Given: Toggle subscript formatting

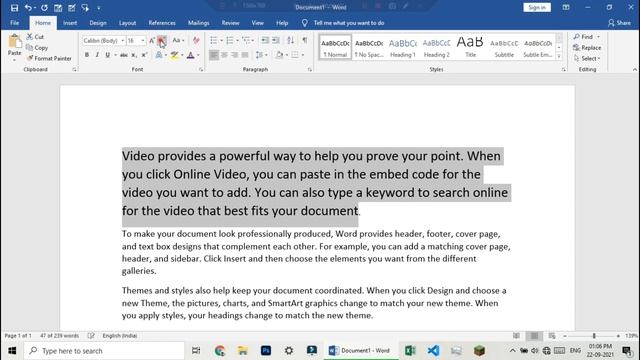Looking at the screenshot, I should click(134, 55).
